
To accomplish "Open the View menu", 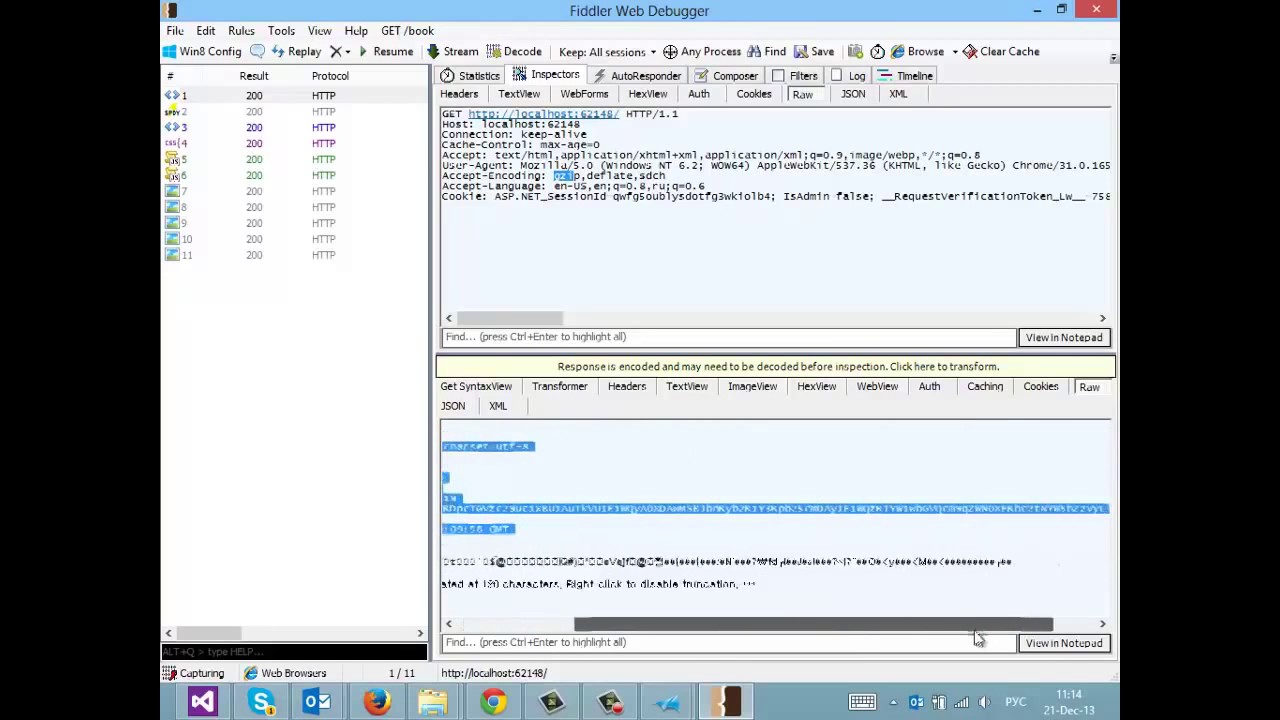I will click(320, 31).
